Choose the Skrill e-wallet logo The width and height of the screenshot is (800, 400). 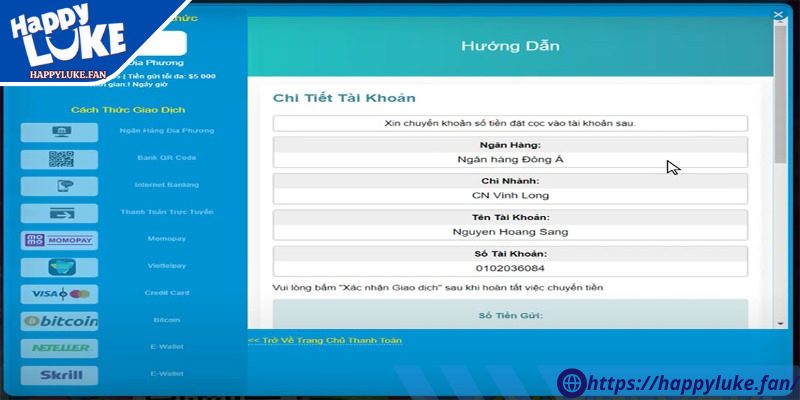pyautogui.click(x=59, y=375)
